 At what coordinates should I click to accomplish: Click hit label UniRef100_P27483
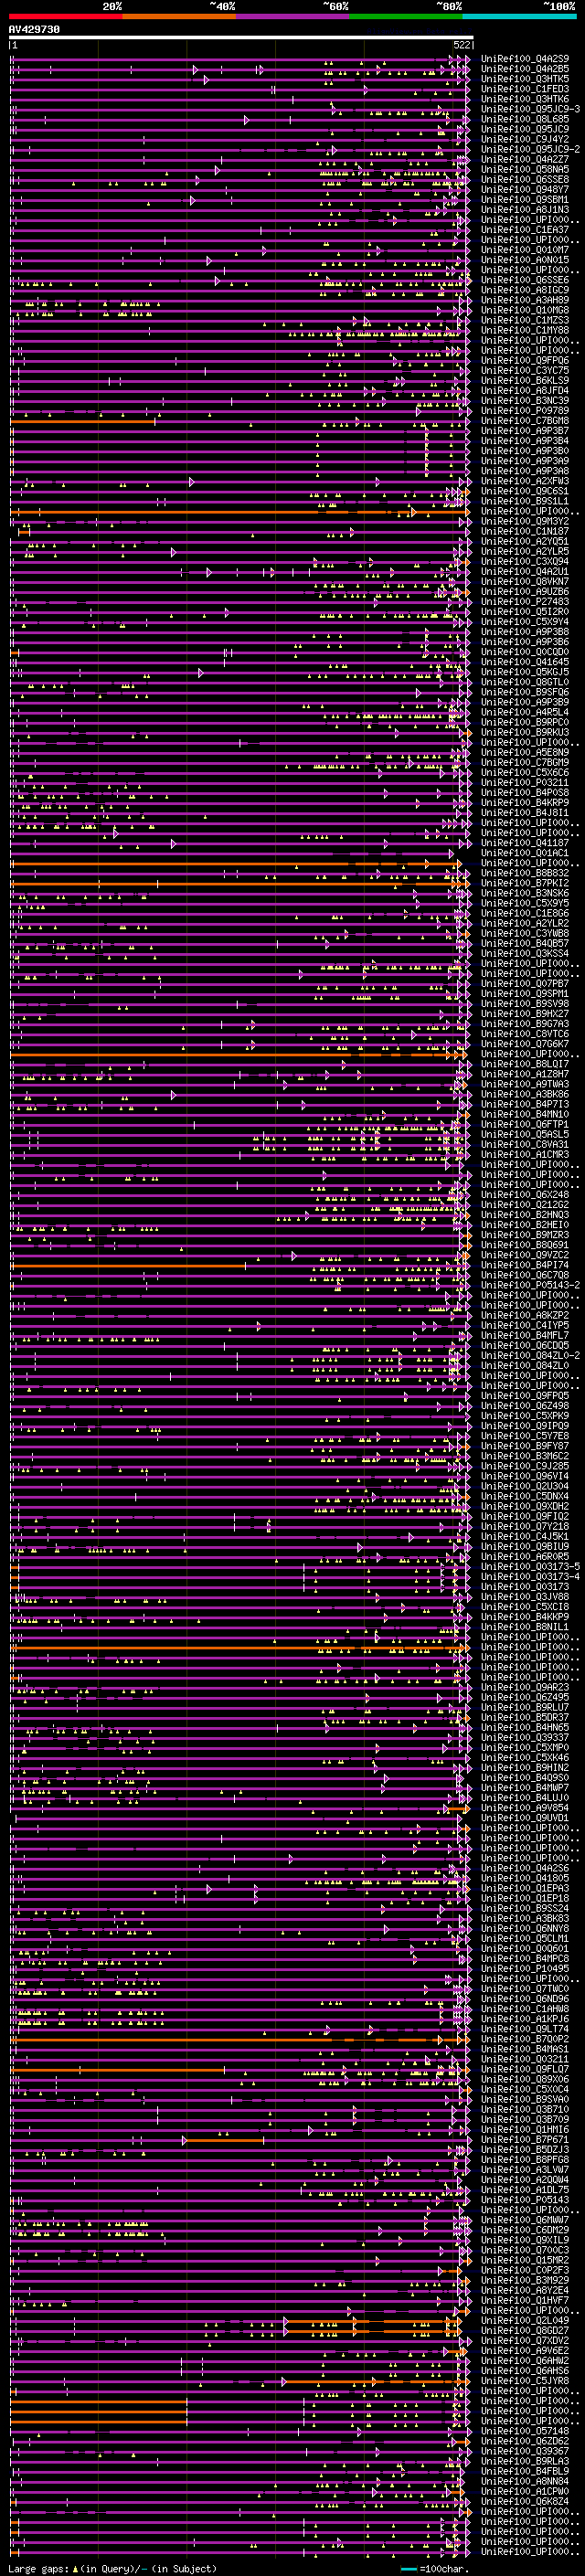(525, 601)
